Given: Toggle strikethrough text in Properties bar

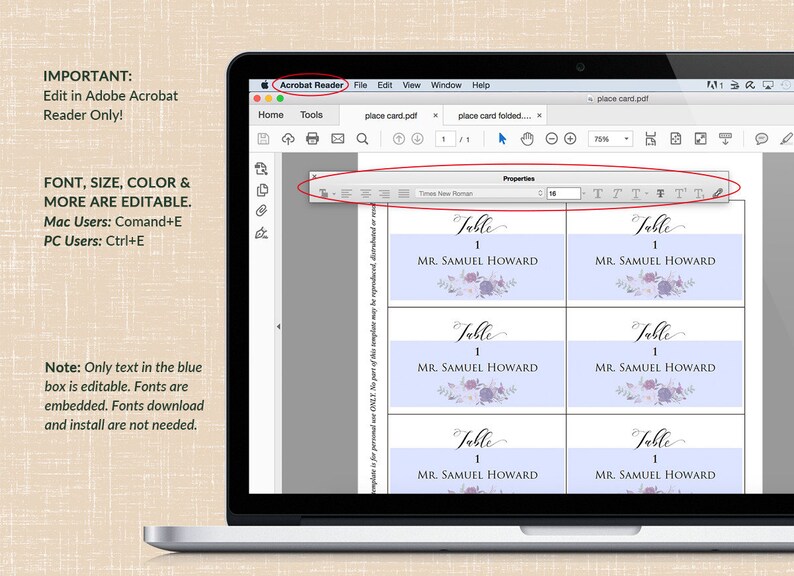Looking at the screenshot, I should pyautogui.click(x=660, y=193).
